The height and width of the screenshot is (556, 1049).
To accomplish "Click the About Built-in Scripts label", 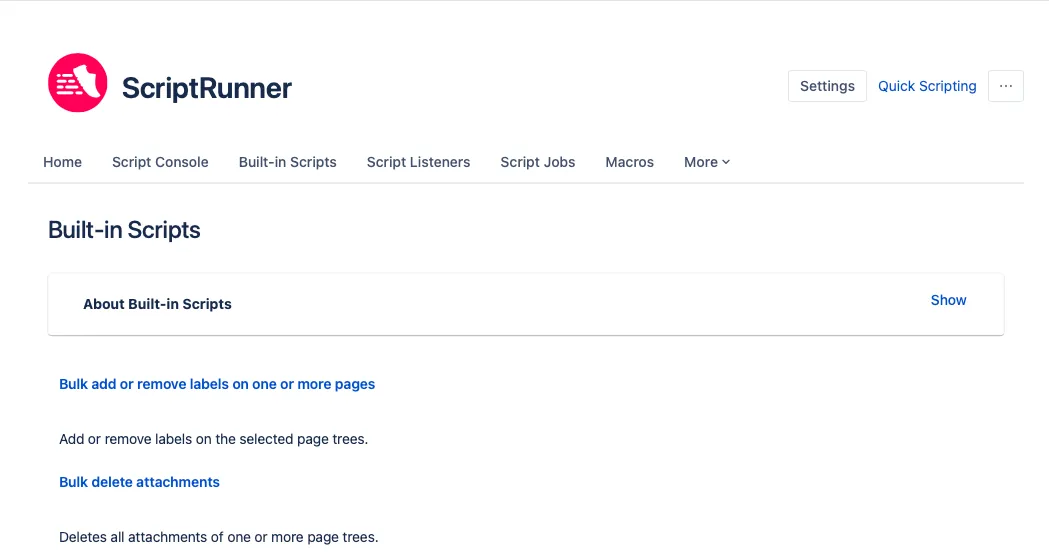I will 157,304.
